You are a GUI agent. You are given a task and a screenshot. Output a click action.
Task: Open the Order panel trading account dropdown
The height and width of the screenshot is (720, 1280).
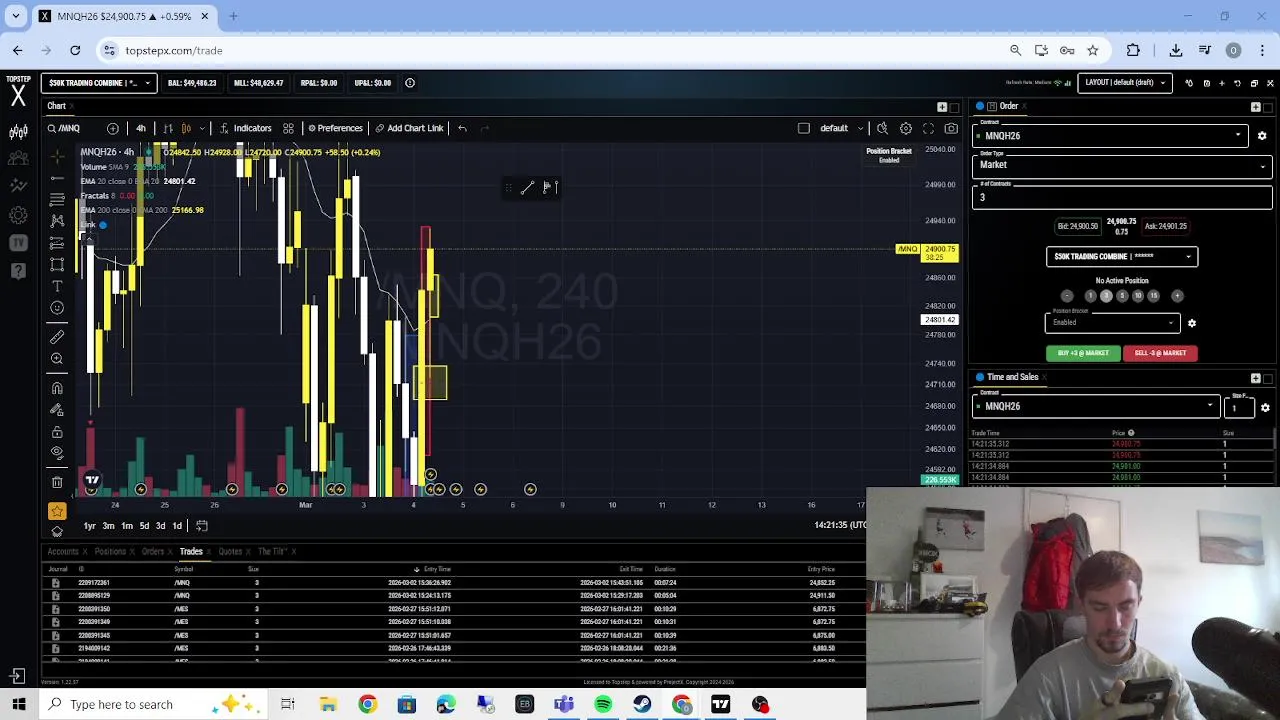pyautogui.click(x=1122, y=257)
